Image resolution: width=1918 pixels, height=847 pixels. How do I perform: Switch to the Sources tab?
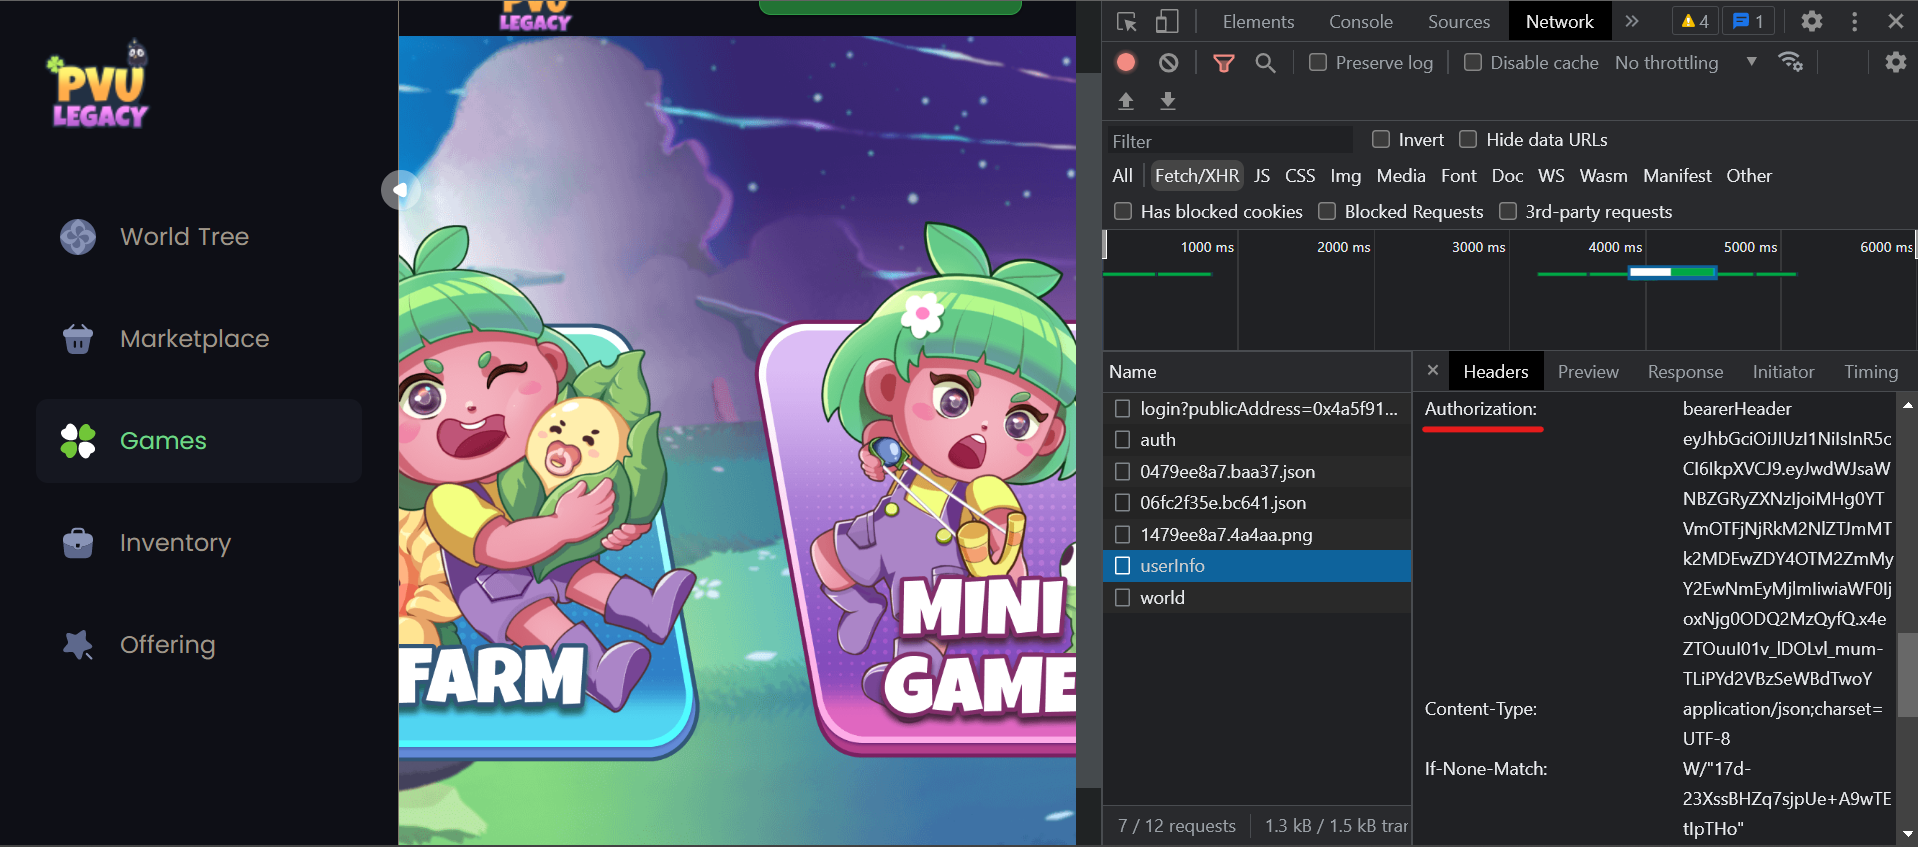(x=1458, y=21)
